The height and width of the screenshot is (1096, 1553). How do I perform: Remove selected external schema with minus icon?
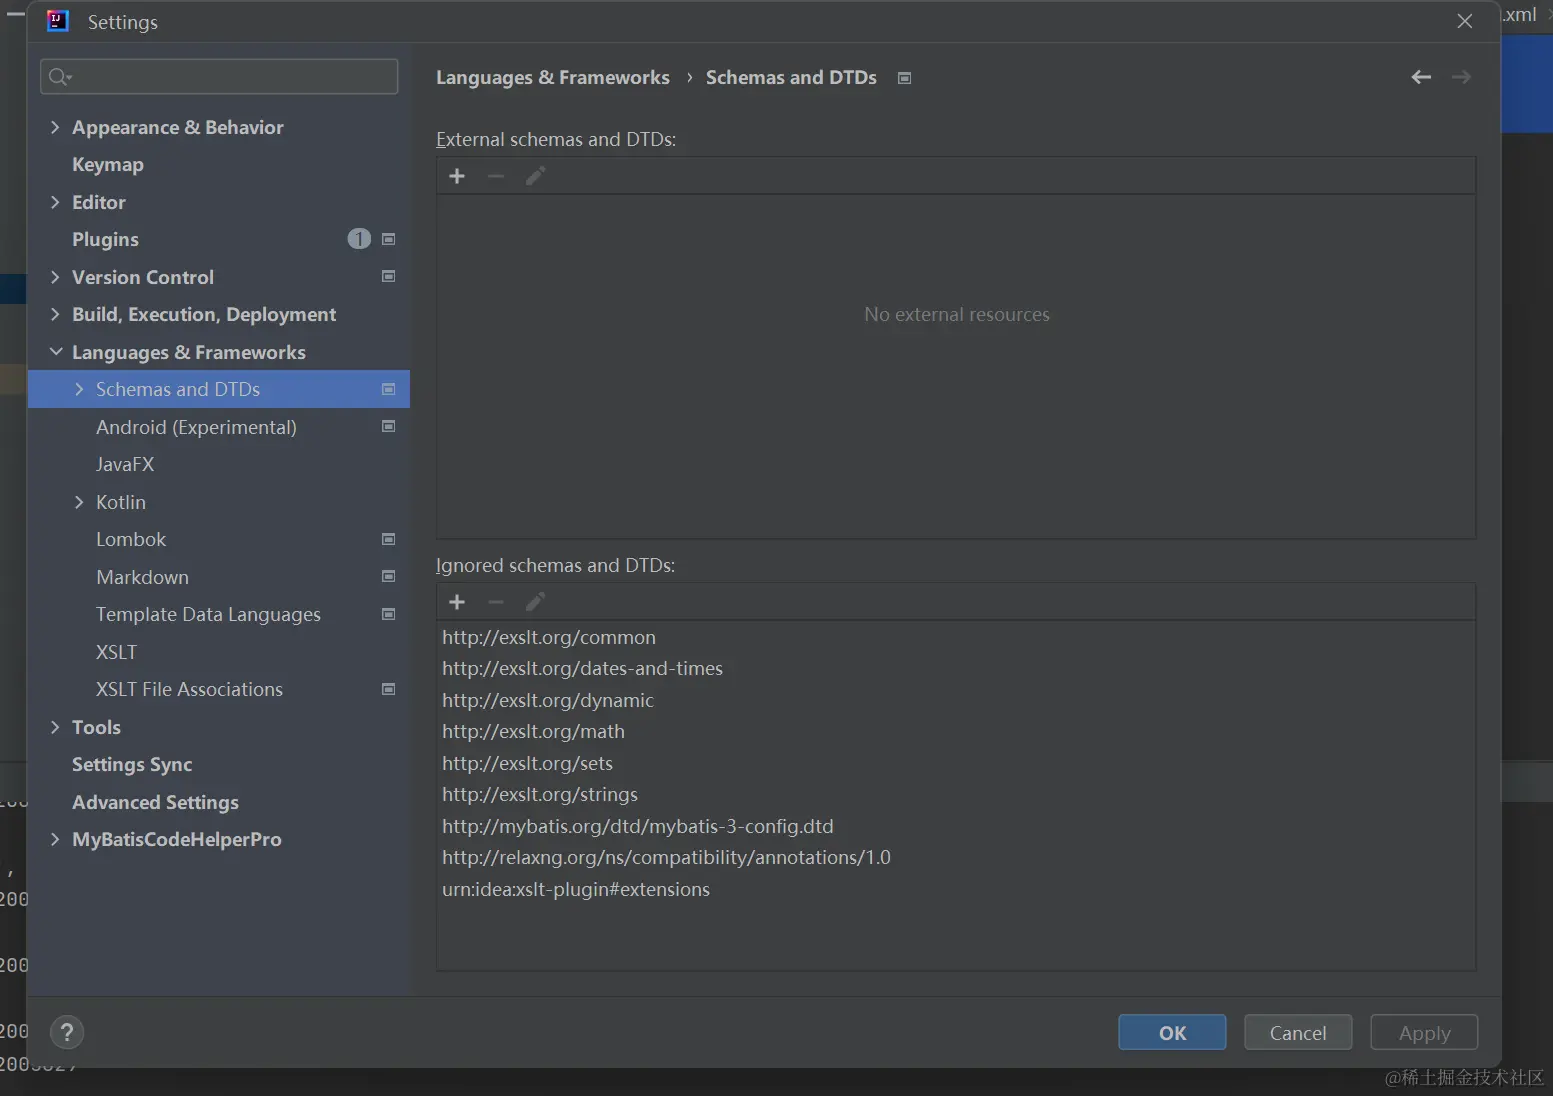[496, 176]
